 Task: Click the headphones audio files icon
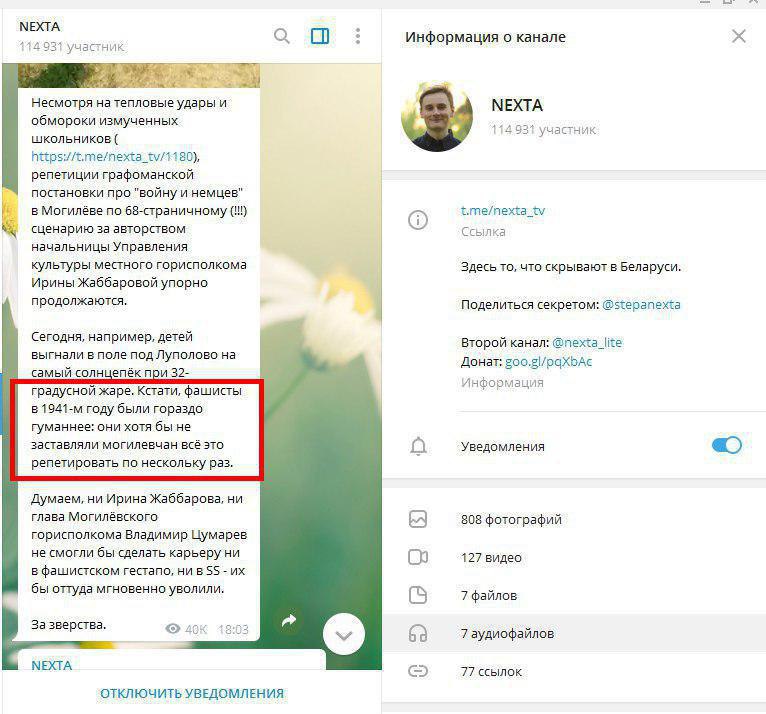click(x=418, y=633)
